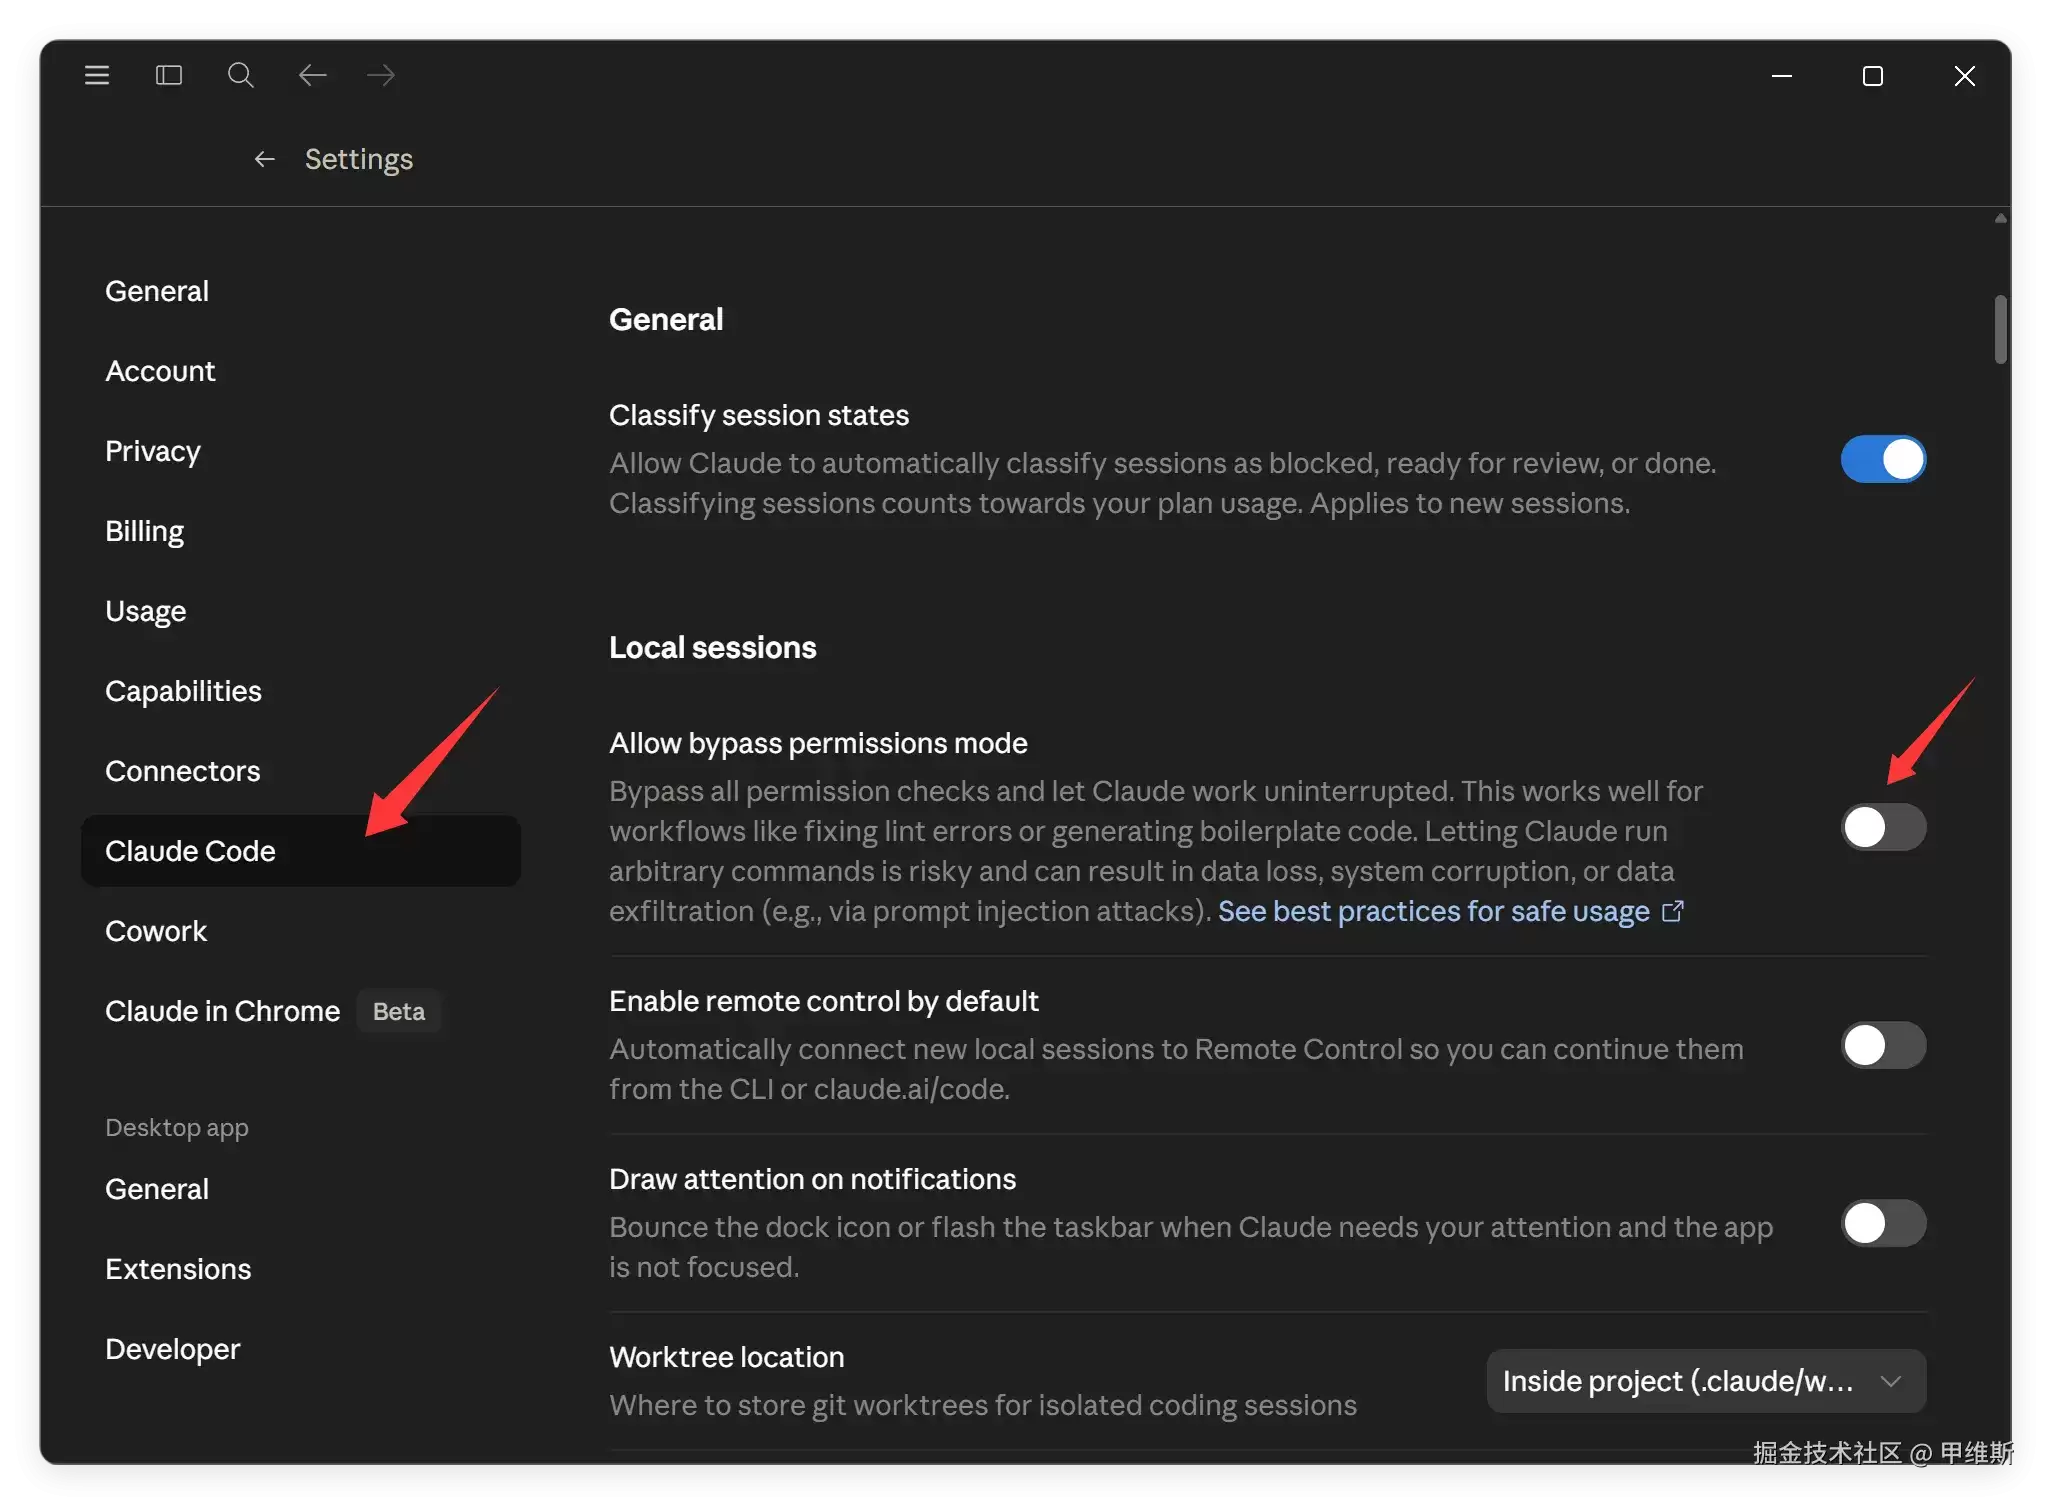Open the Usage settings section
Screen dimensions: 2051x1504
[x=300, y=611]
